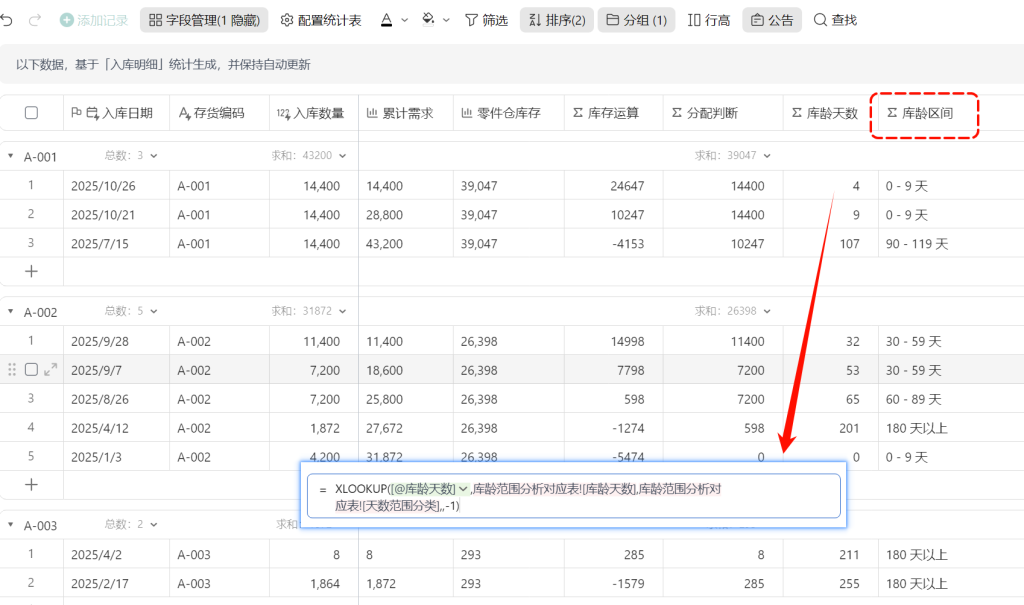The image size is (1024, 605).
Task: Open 排序(2) sort settings
Action: coord(556,20)
